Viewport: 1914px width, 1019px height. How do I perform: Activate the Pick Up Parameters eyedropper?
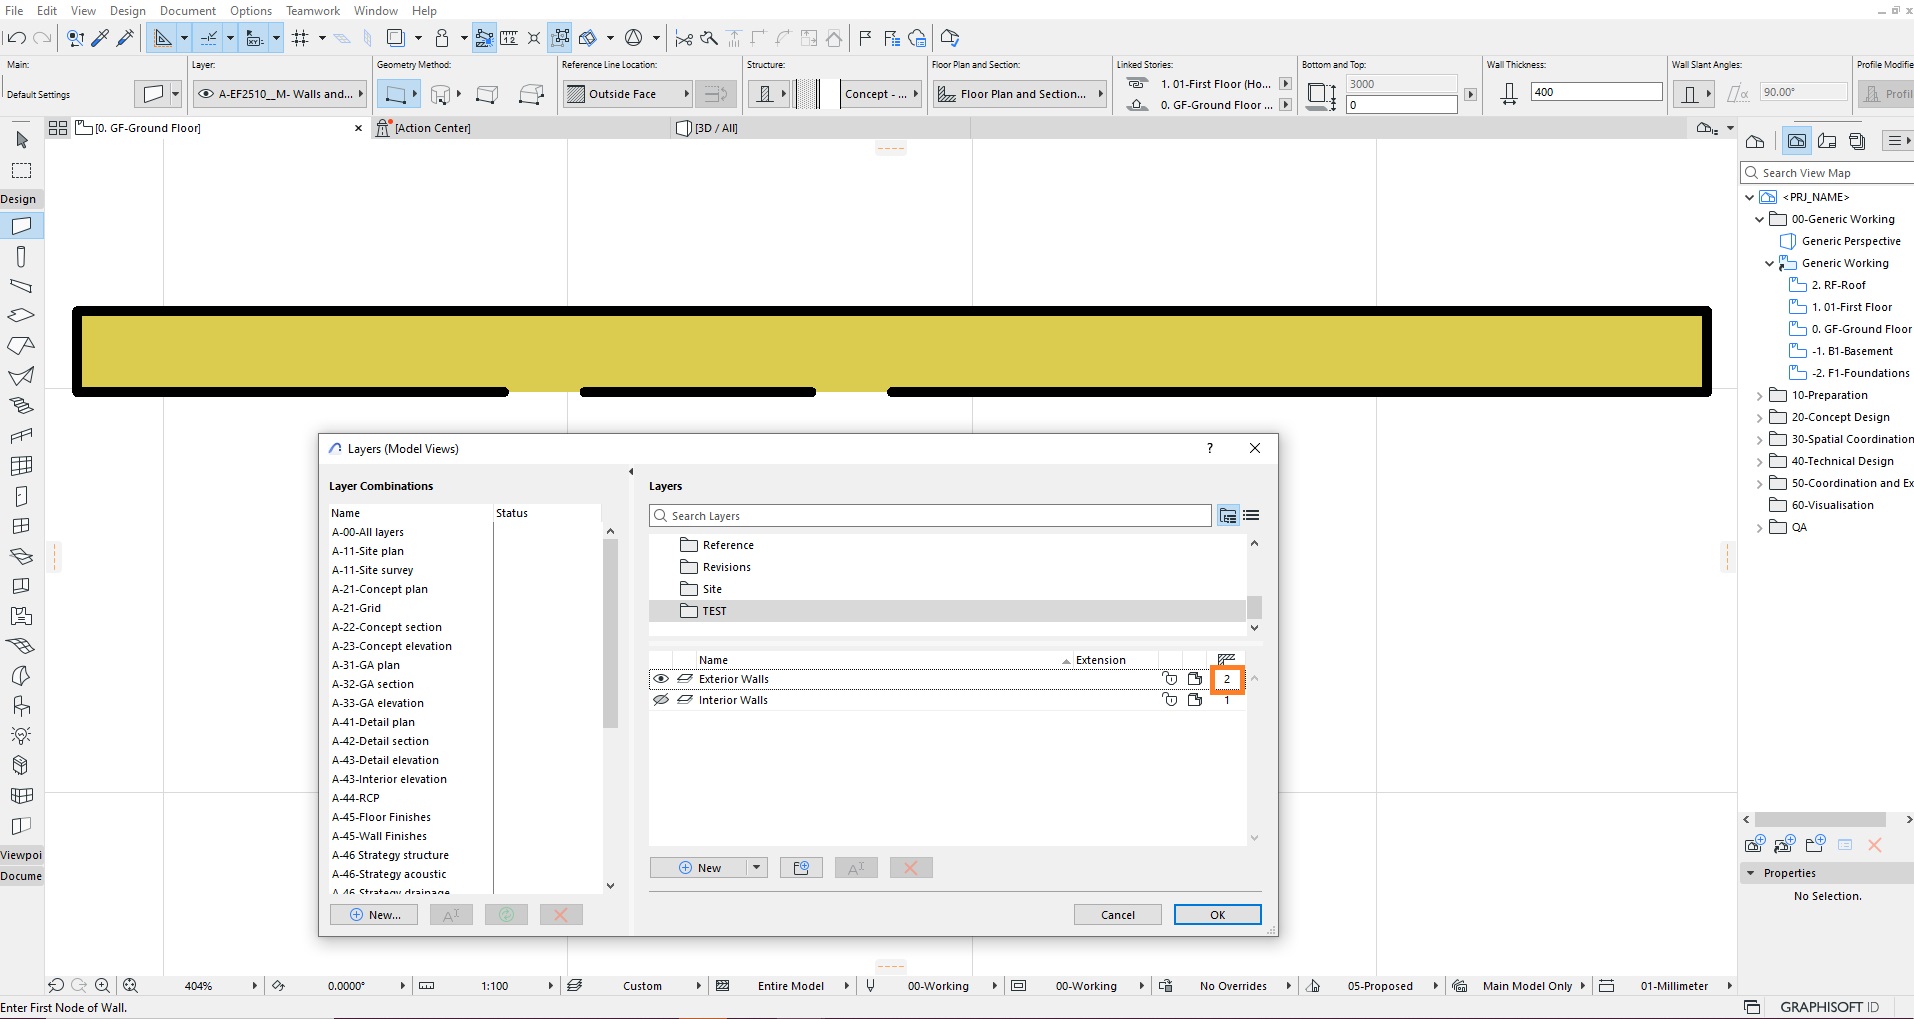point(100,38)
